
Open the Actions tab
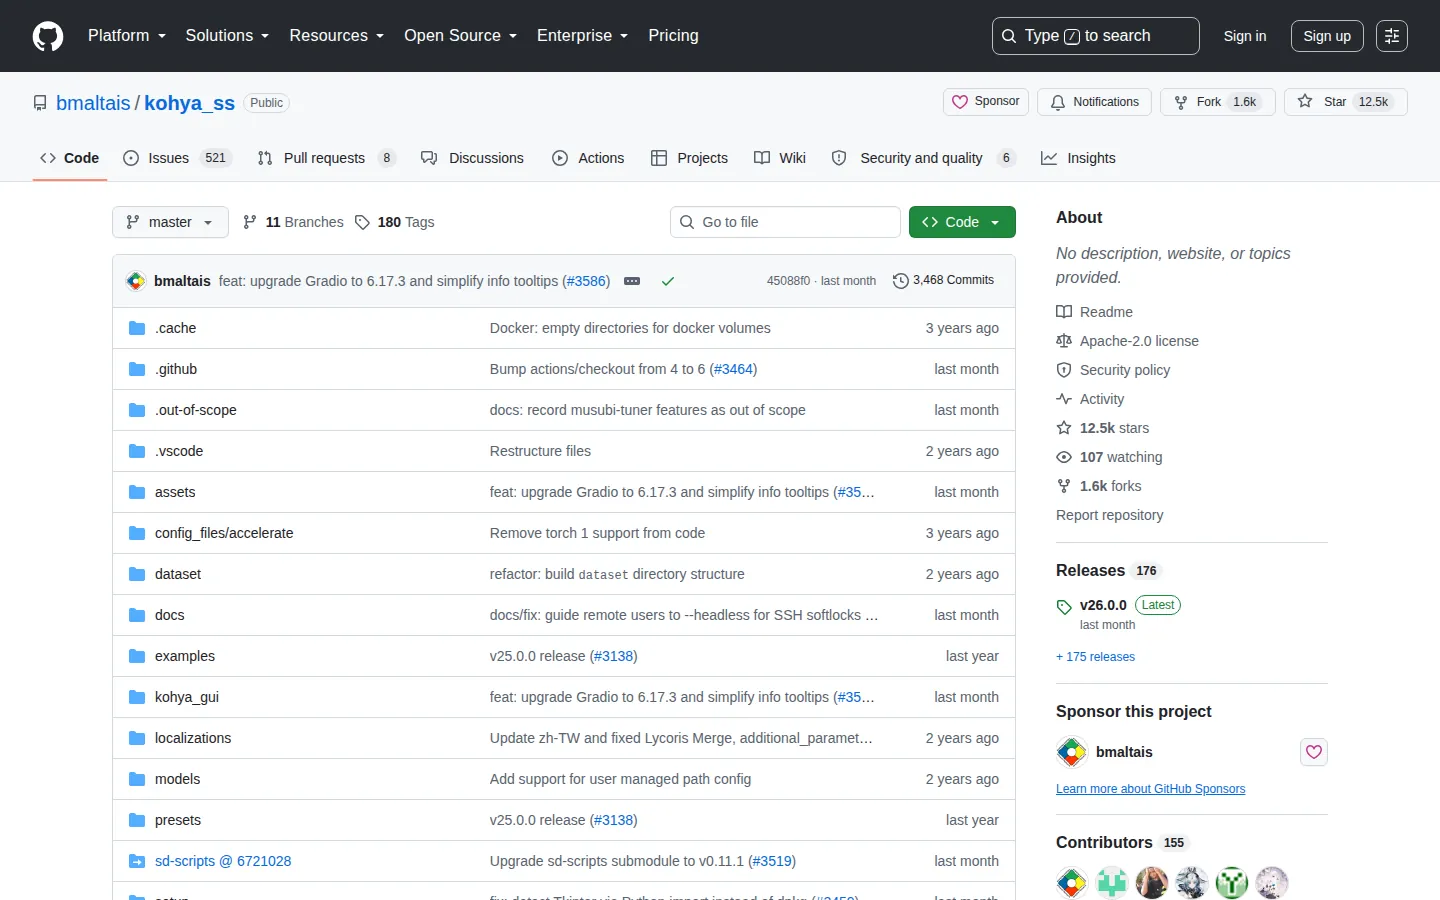click(x=588, y=158)
